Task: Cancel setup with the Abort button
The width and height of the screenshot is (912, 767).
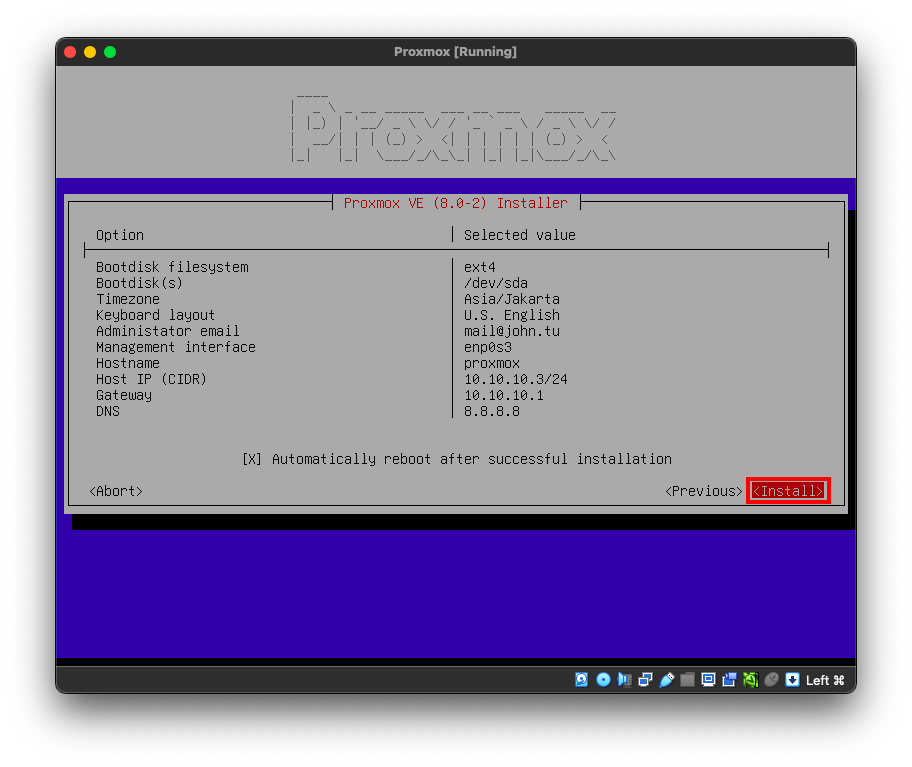Action: pos(116,491)
